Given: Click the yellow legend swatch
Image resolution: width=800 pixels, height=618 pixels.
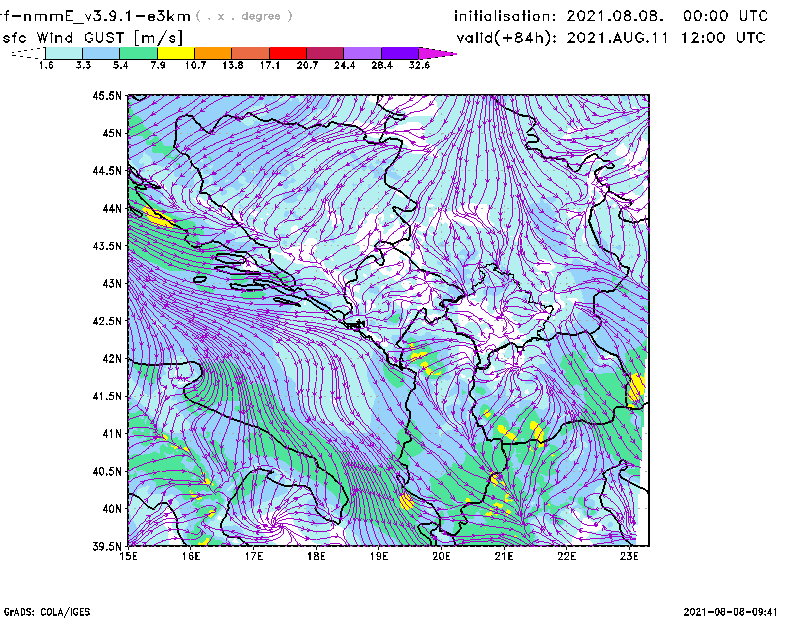Looking at the screenshot, I should [176, 53].
